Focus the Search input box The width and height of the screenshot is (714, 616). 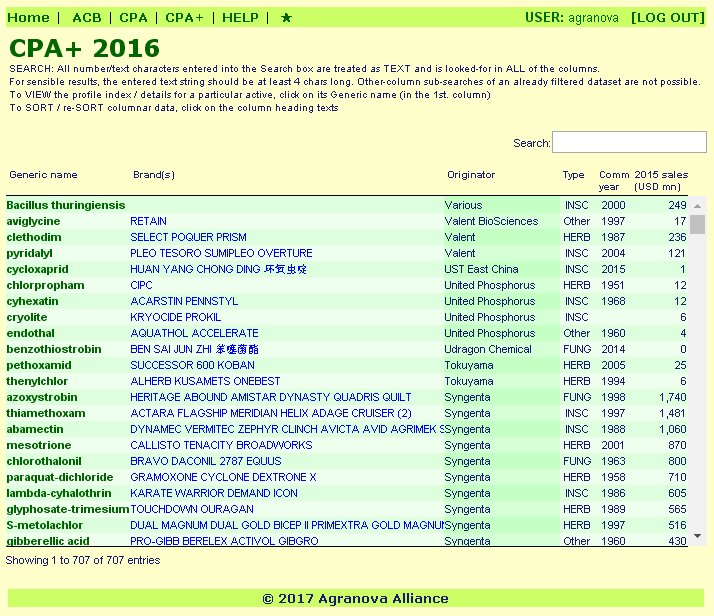[x=629, y=142]
